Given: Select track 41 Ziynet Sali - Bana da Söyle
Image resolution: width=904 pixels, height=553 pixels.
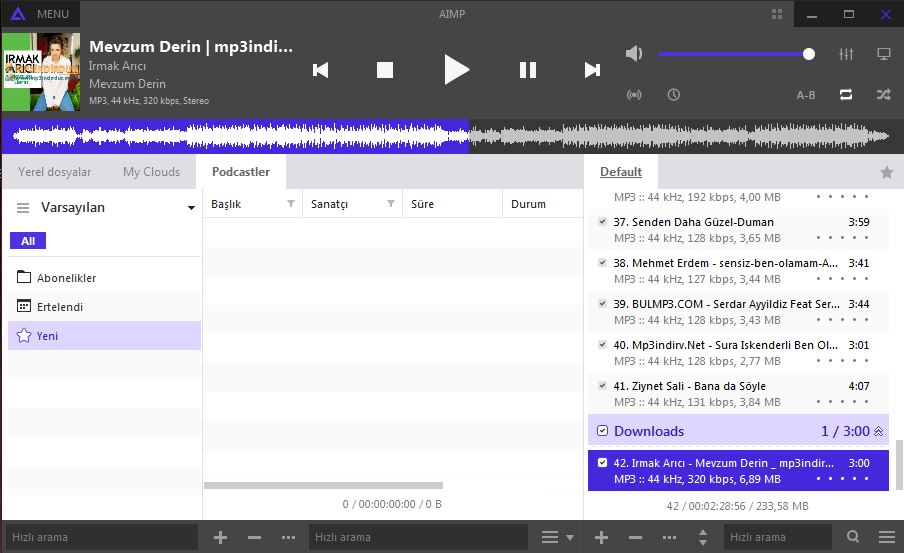Looking at the screenshot, I should tap(738, 394).
